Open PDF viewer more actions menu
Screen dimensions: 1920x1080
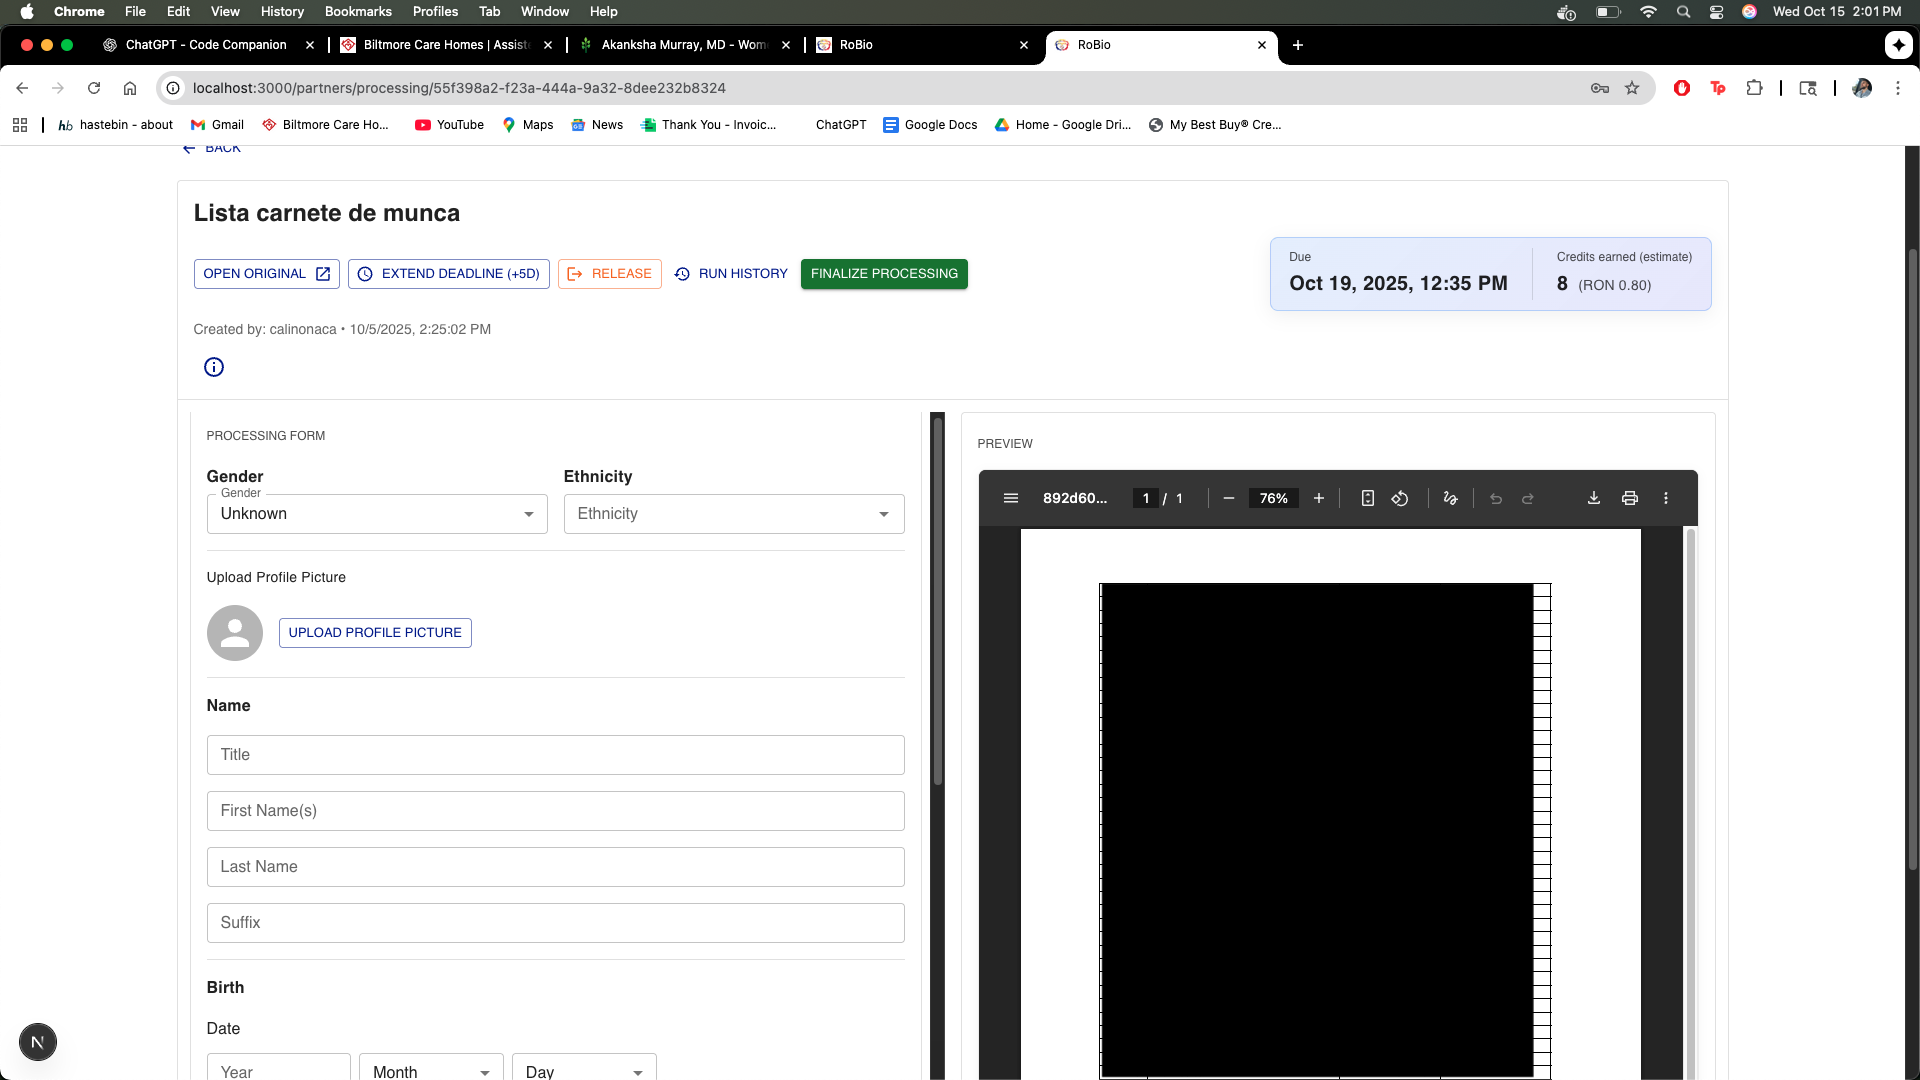click(x=1665, y=498)
